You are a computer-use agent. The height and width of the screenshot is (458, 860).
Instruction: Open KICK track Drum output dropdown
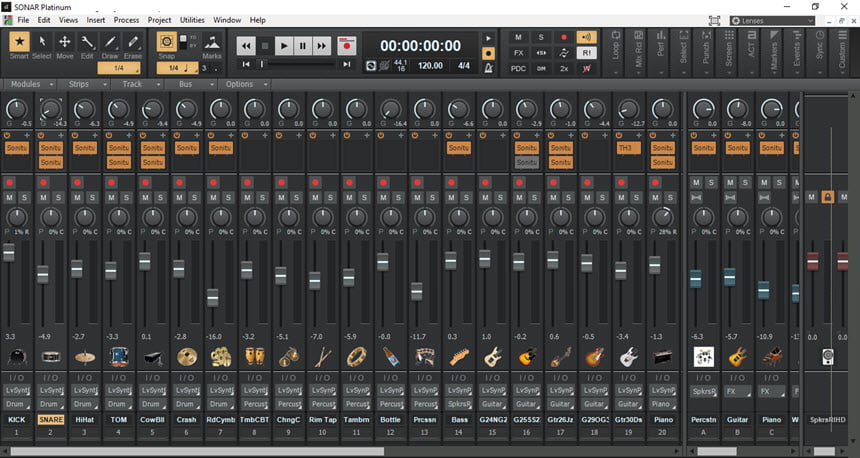[17, 404]
